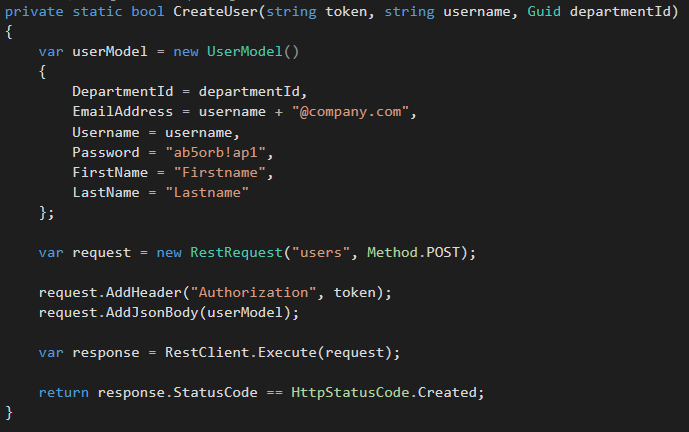Click the AddHeader method call
The height and width of the screenshot is (432, 689).
click(144, 292)
